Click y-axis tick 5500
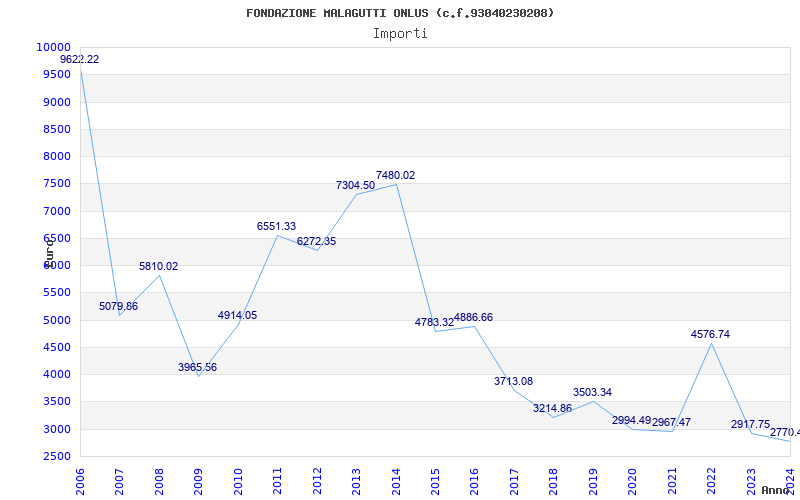This screenshot has width=800, height=500. (x=57, y=292)
